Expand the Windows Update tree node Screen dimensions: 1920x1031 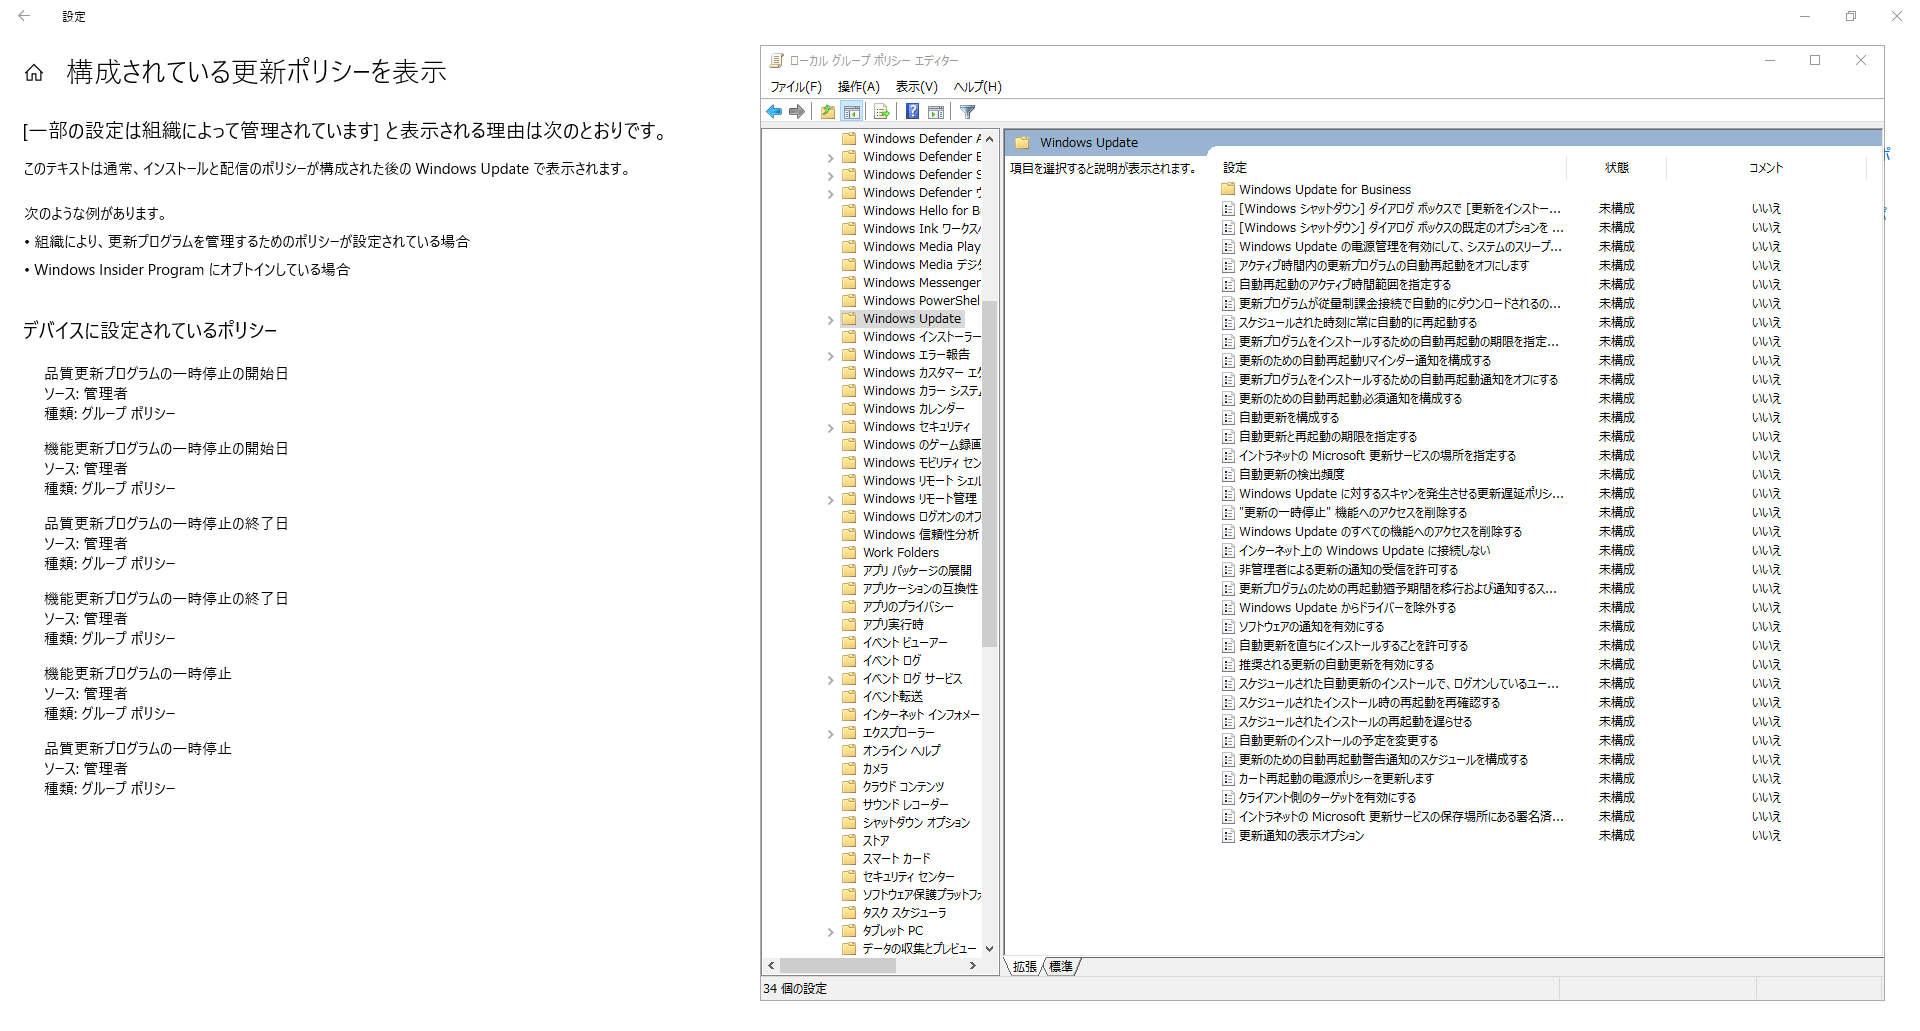tap(830, 320)
